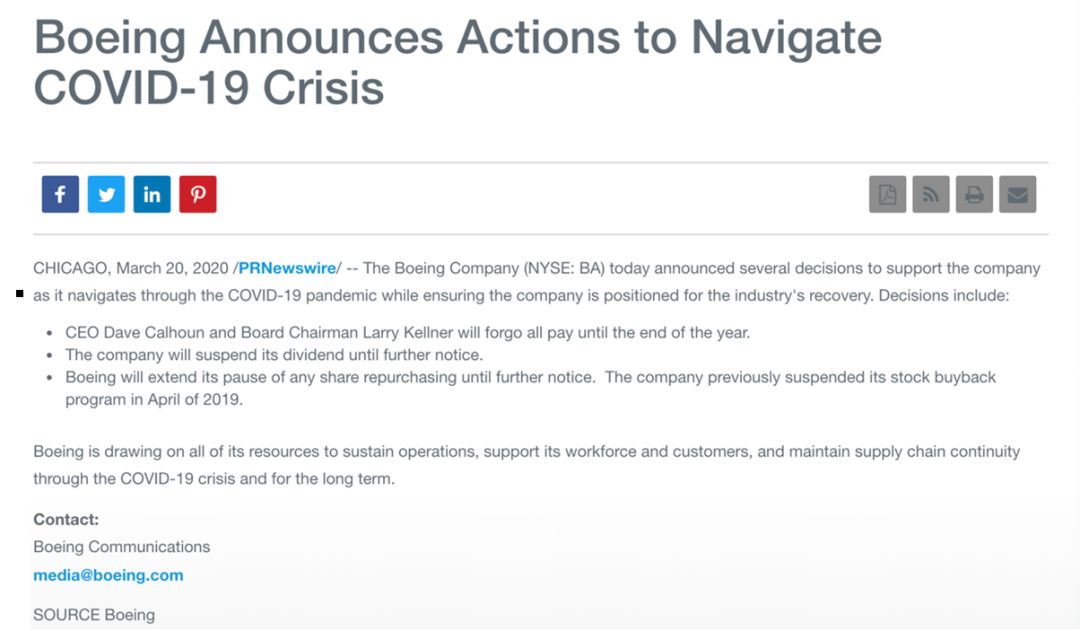
Task: Click the suspend its dividend bullet
Action: pos(274,355)
